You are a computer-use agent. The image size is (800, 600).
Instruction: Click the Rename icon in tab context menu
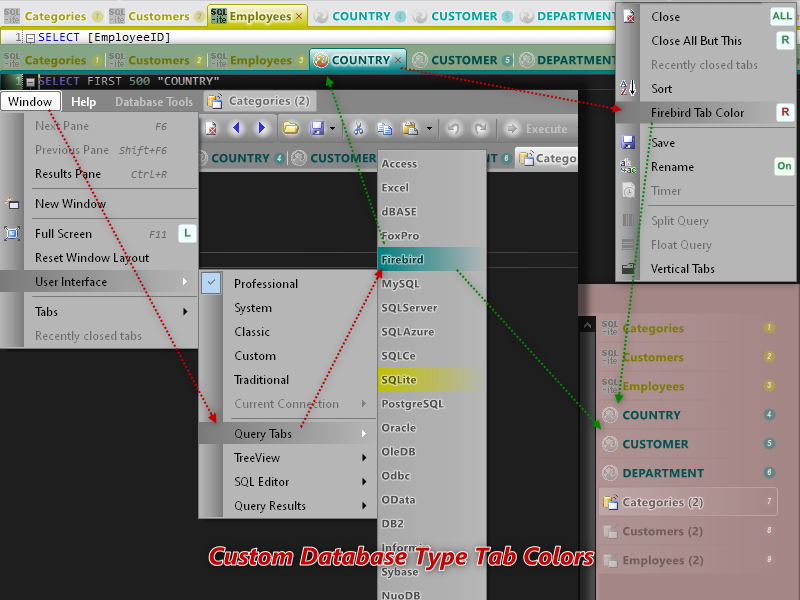tap(628, 166)
